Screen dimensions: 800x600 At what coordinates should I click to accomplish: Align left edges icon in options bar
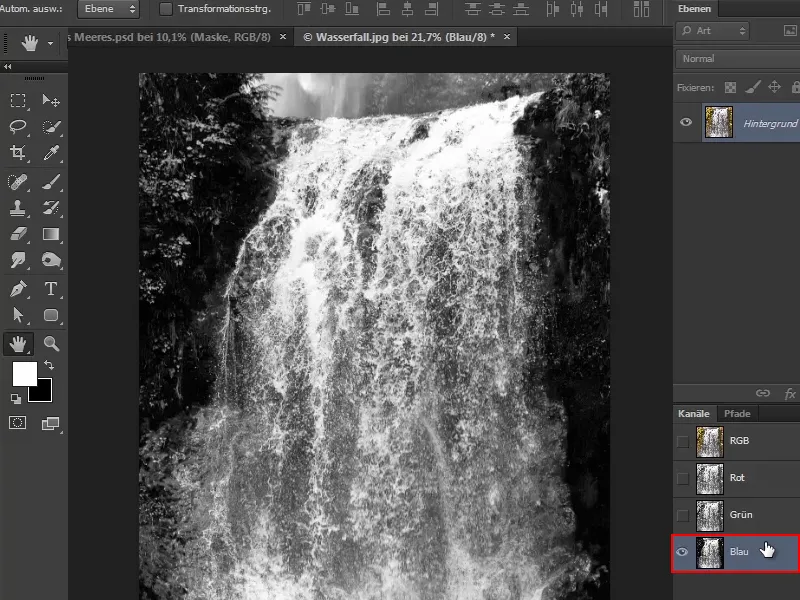click(383, 9)
